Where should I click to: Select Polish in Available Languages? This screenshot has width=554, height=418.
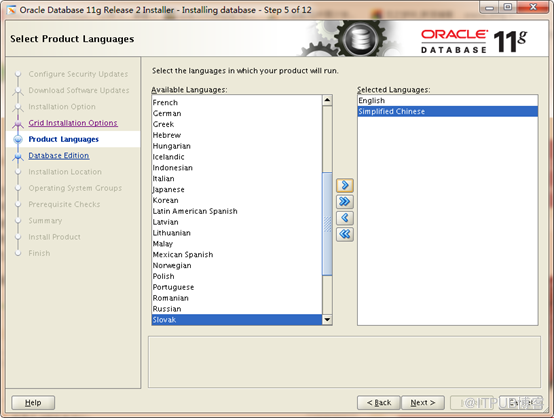(237, 276)
